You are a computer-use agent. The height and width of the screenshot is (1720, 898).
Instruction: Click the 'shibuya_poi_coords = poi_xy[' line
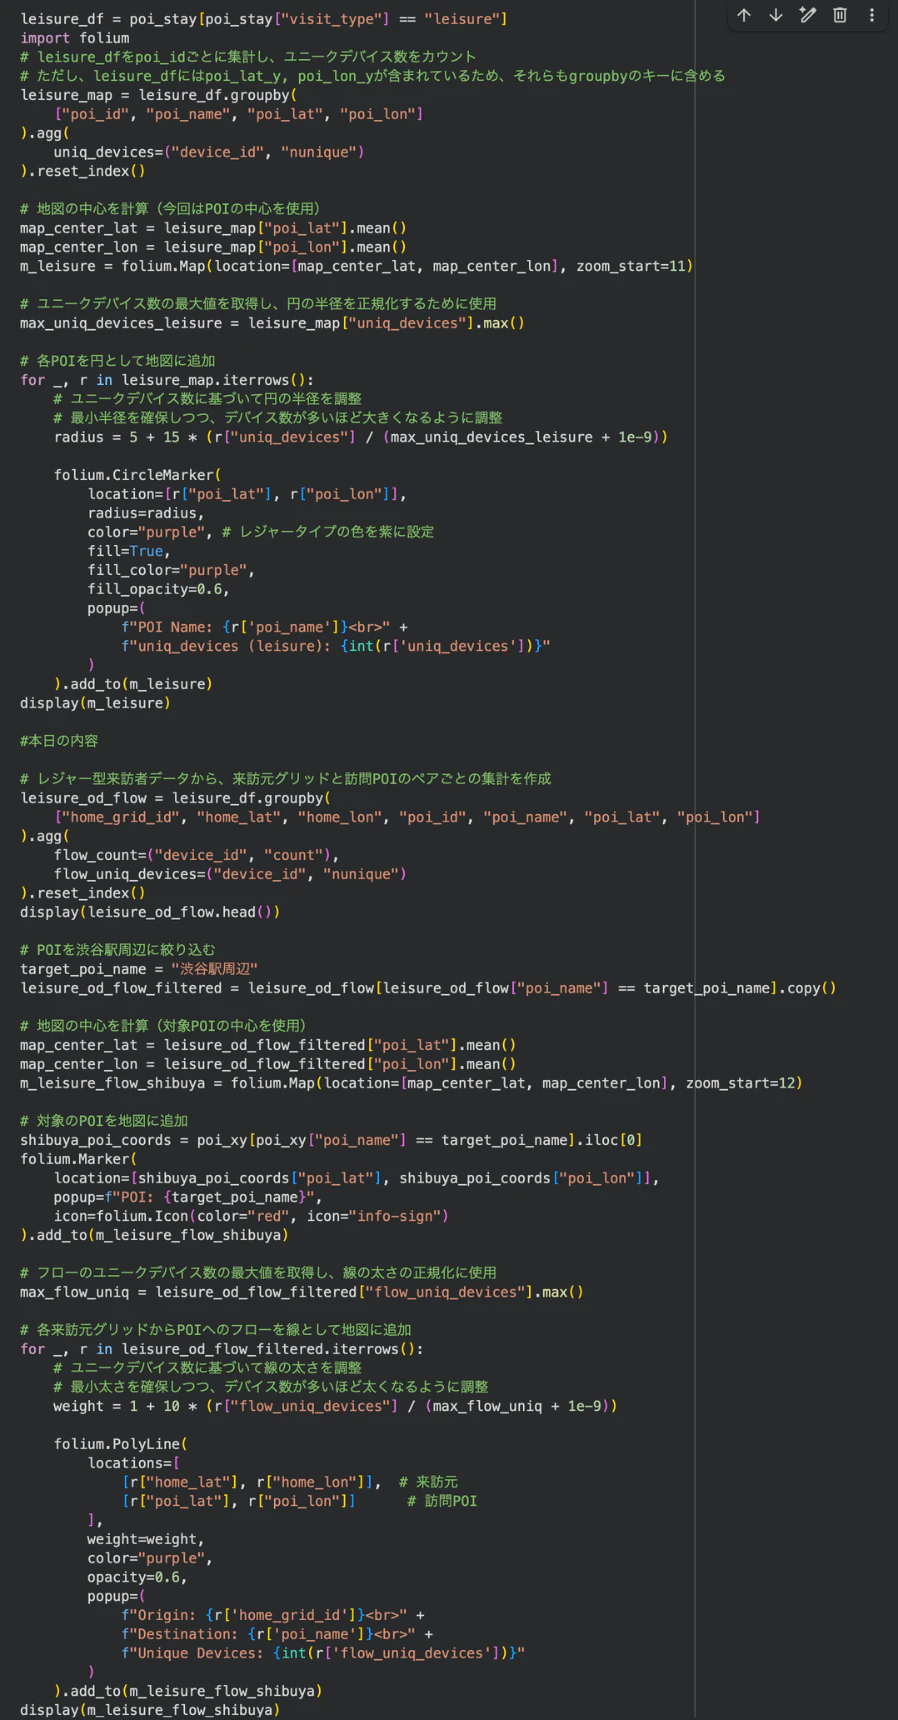coord(331,1140)
